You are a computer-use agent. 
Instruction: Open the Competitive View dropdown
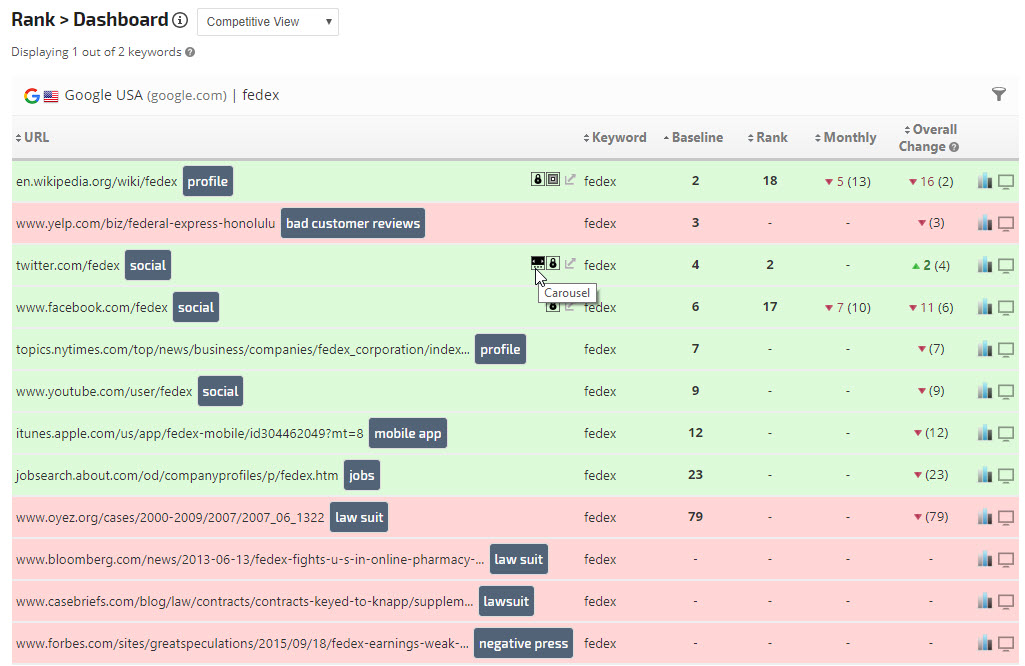coord(267,22)
